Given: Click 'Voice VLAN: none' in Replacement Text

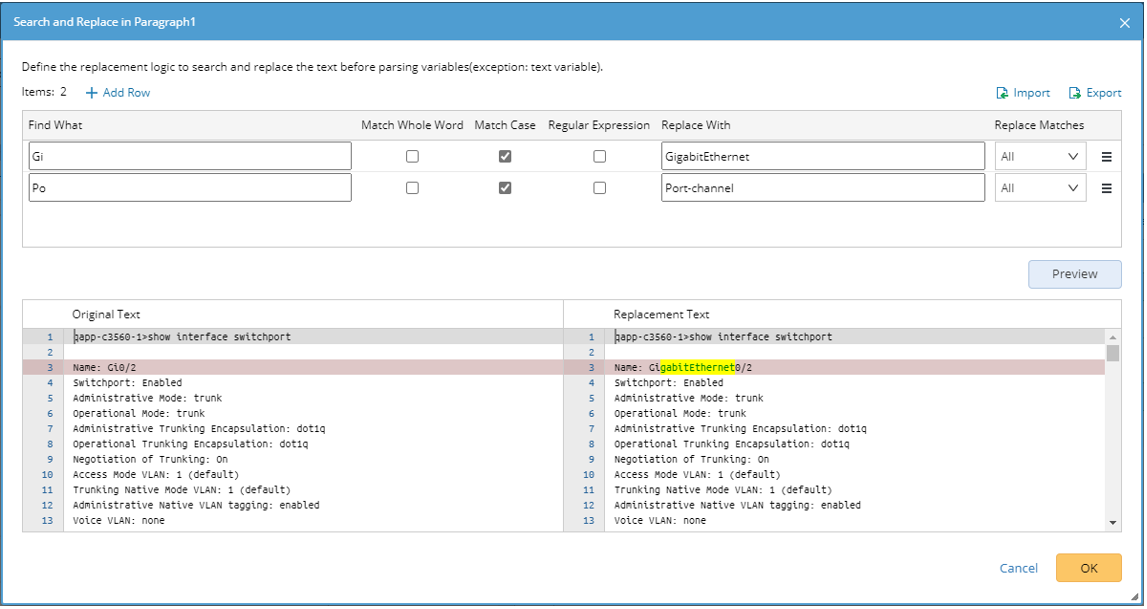Looking at the screenshot, I should (x=660, y=521).
